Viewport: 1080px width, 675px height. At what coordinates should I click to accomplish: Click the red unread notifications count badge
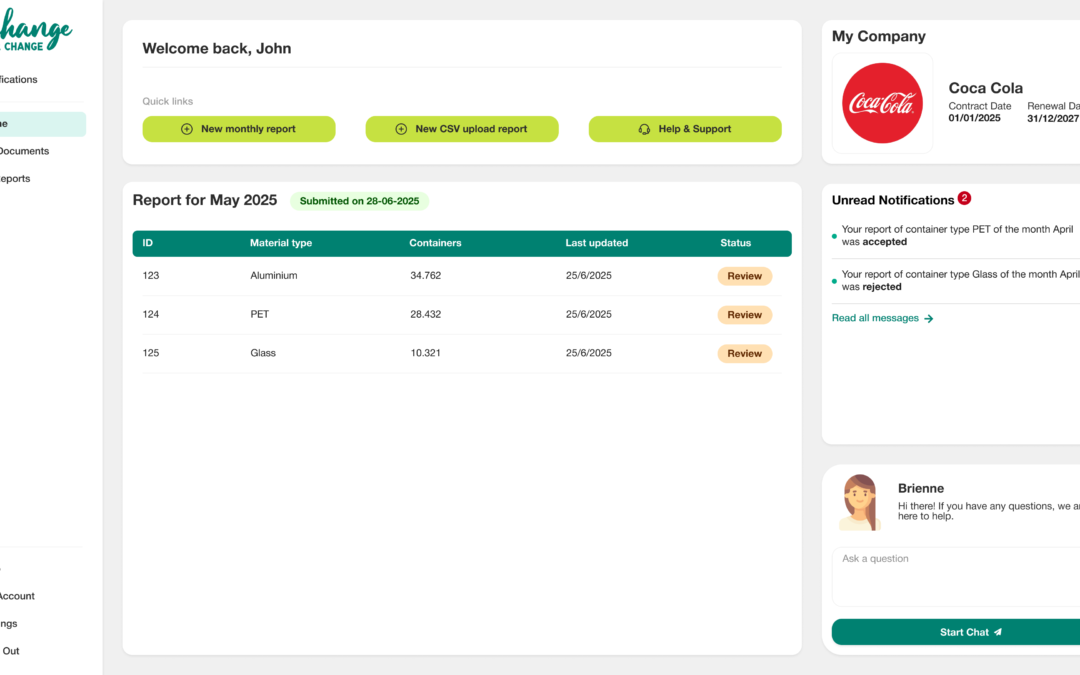tap(964, 198)
